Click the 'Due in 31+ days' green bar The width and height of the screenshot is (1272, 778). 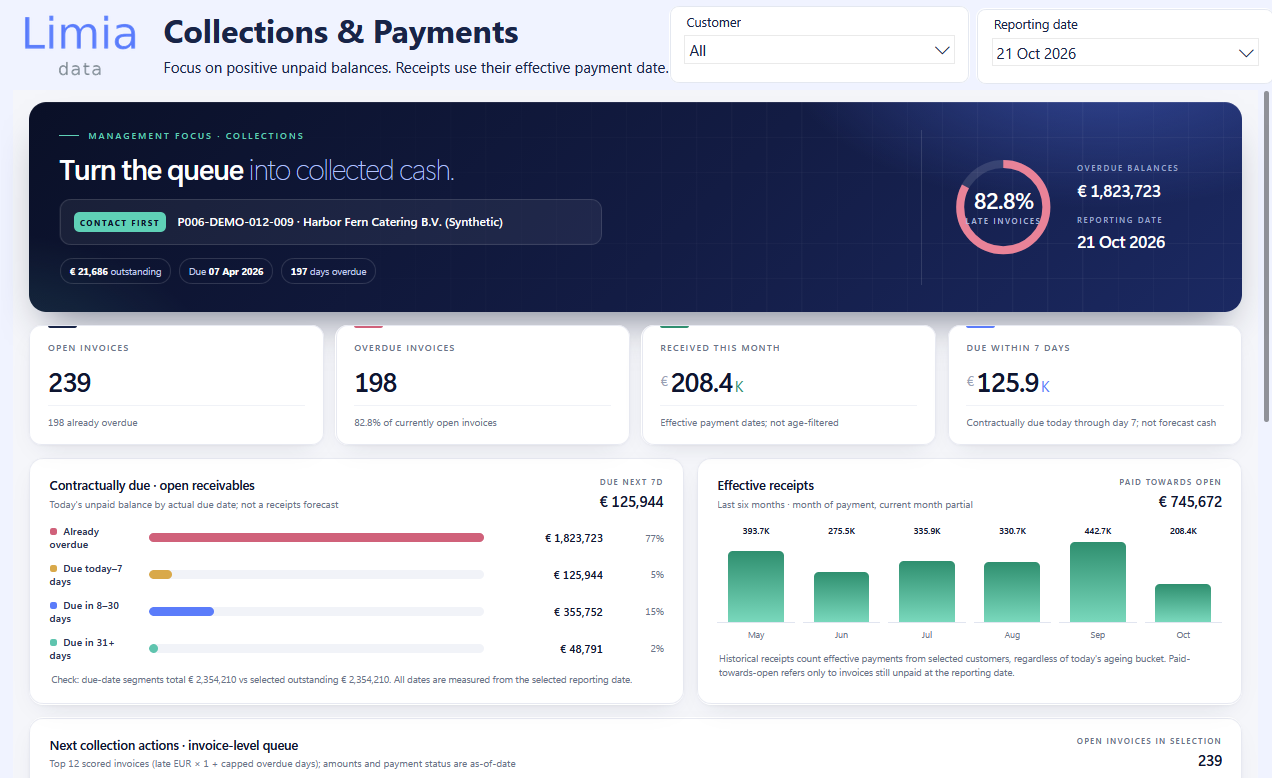153,648
